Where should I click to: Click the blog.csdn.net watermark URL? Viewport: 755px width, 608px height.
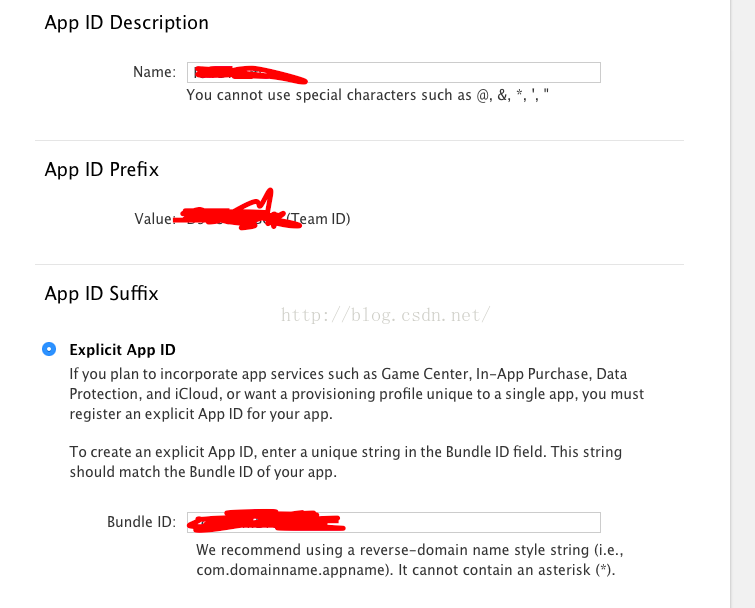(x=385, y=315)
